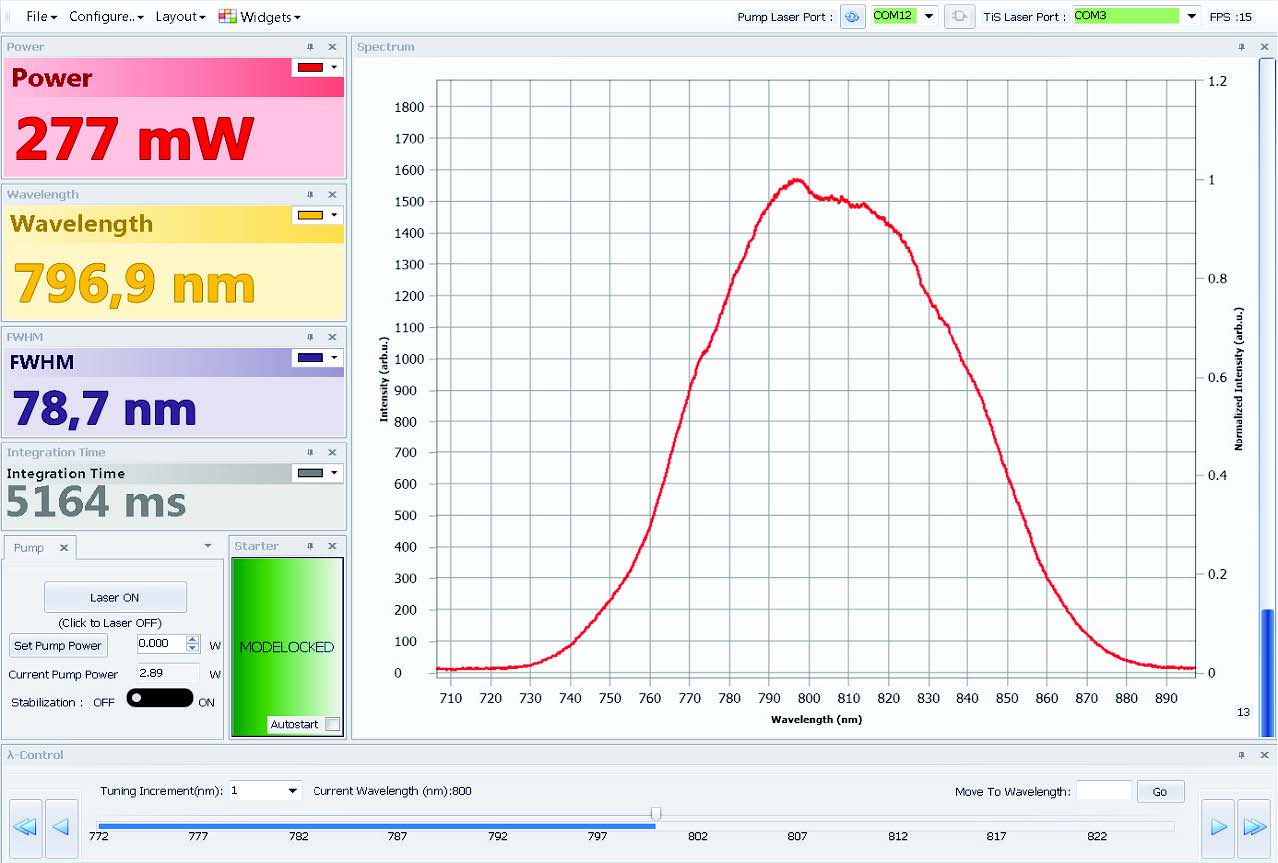
Task: Enable the Autostart checkbox
Action: pos(332,724)
